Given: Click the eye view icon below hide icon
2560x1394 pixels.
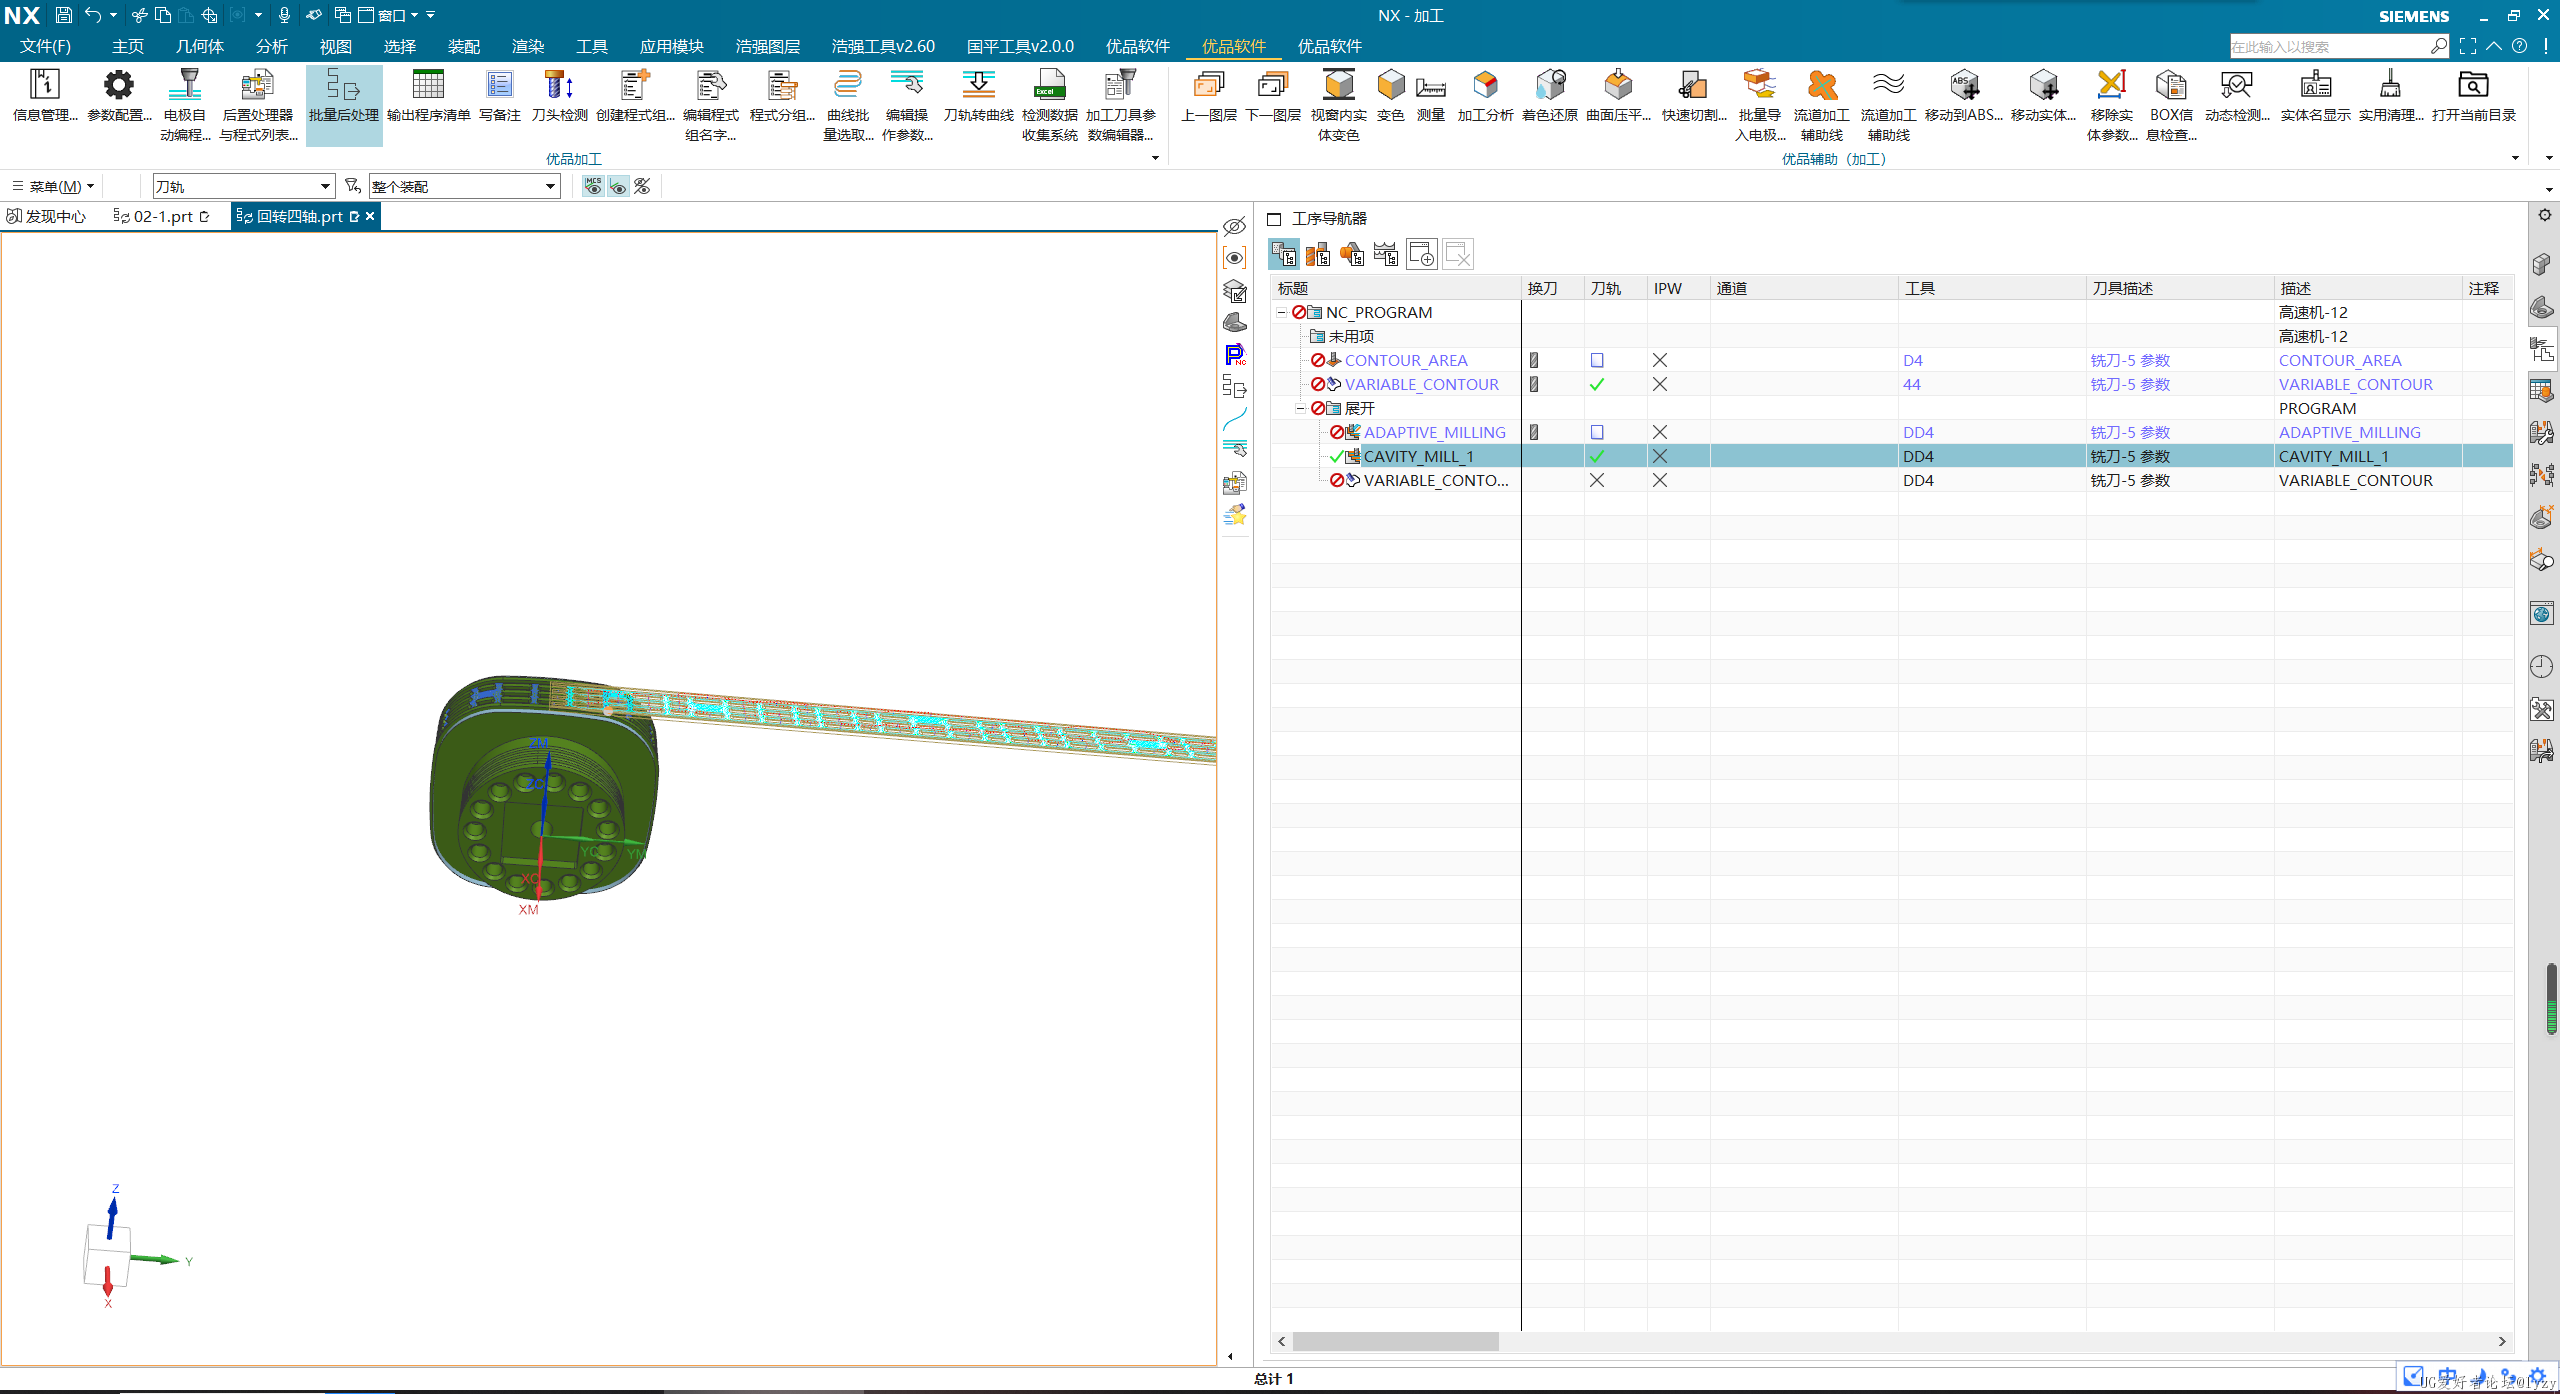Looking at the screenshot, I should (x=1235, y=258).
